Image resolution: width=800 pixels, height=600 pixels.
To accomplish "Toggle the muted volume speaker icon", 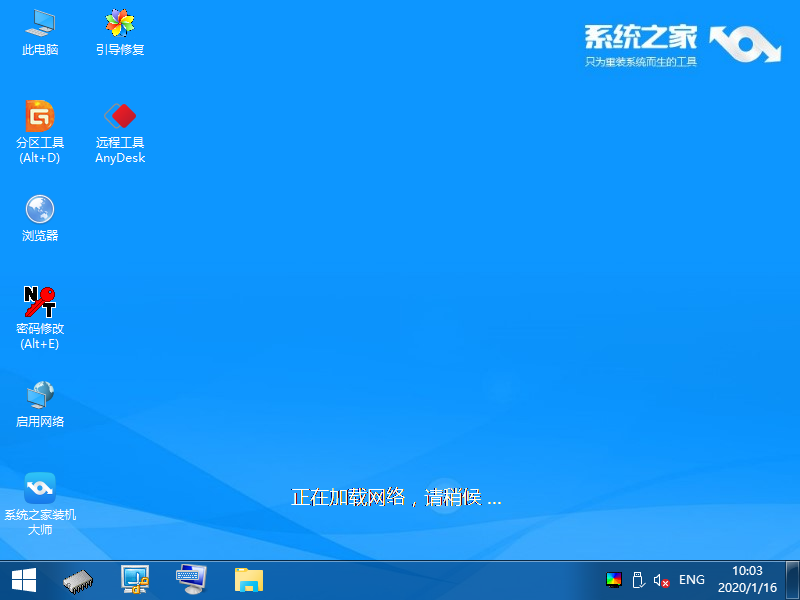I will click(661, 580).
